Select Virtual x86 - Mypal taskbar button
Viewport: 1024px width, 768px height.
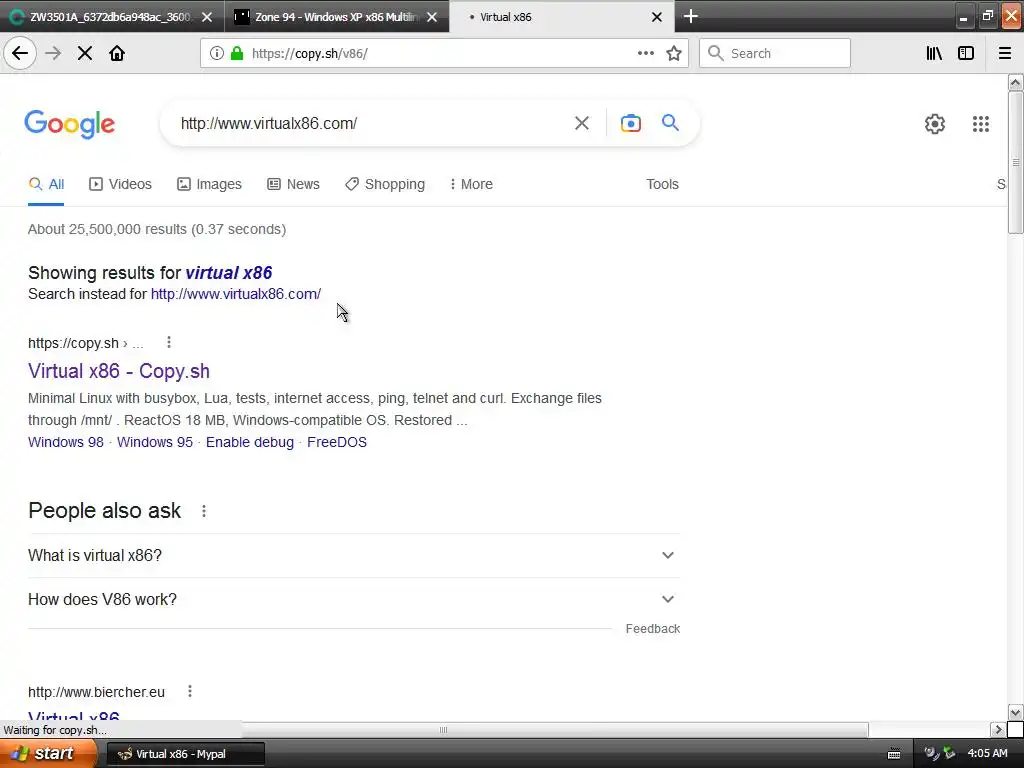[x=185, y=754]
